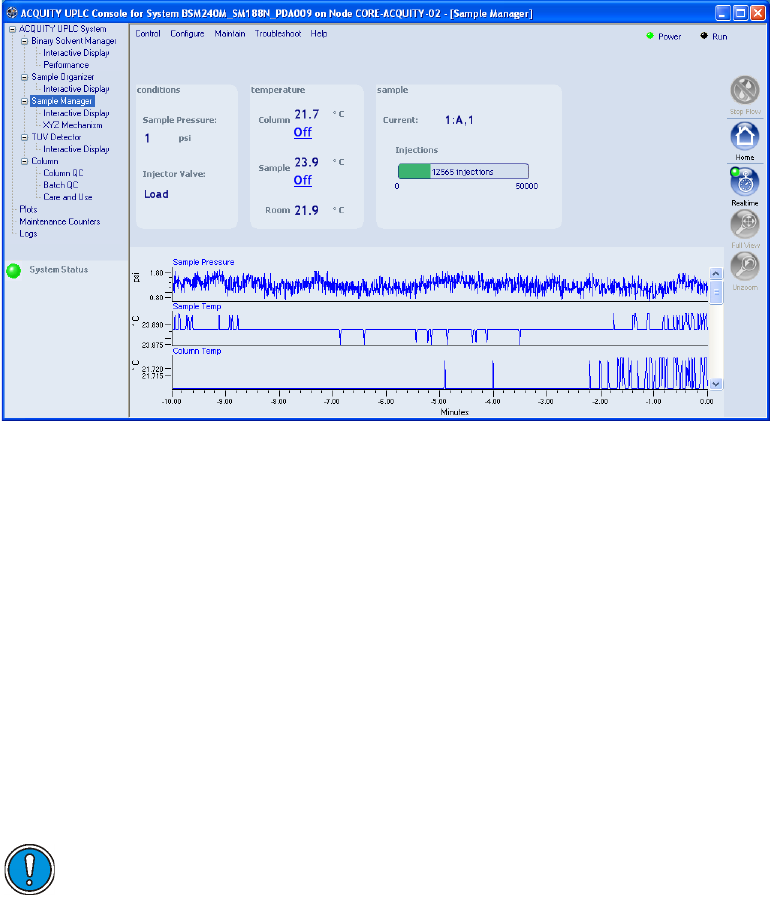The image size is (770, 897).
Task: Click the Sample temperature 23.9 reading
Action: pos(307,162)
